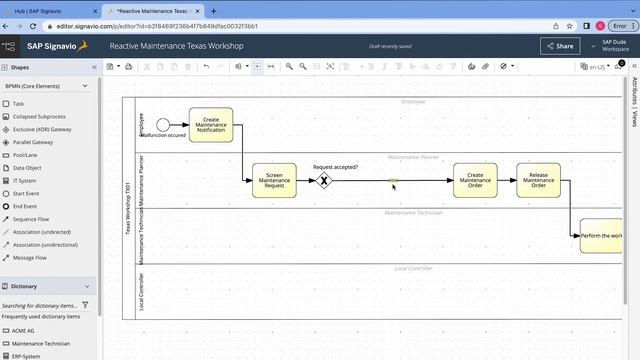The height and width of the screenshot is (360, 640).
Task: Open the en-US language dropdown
Action: click(596, 67)
